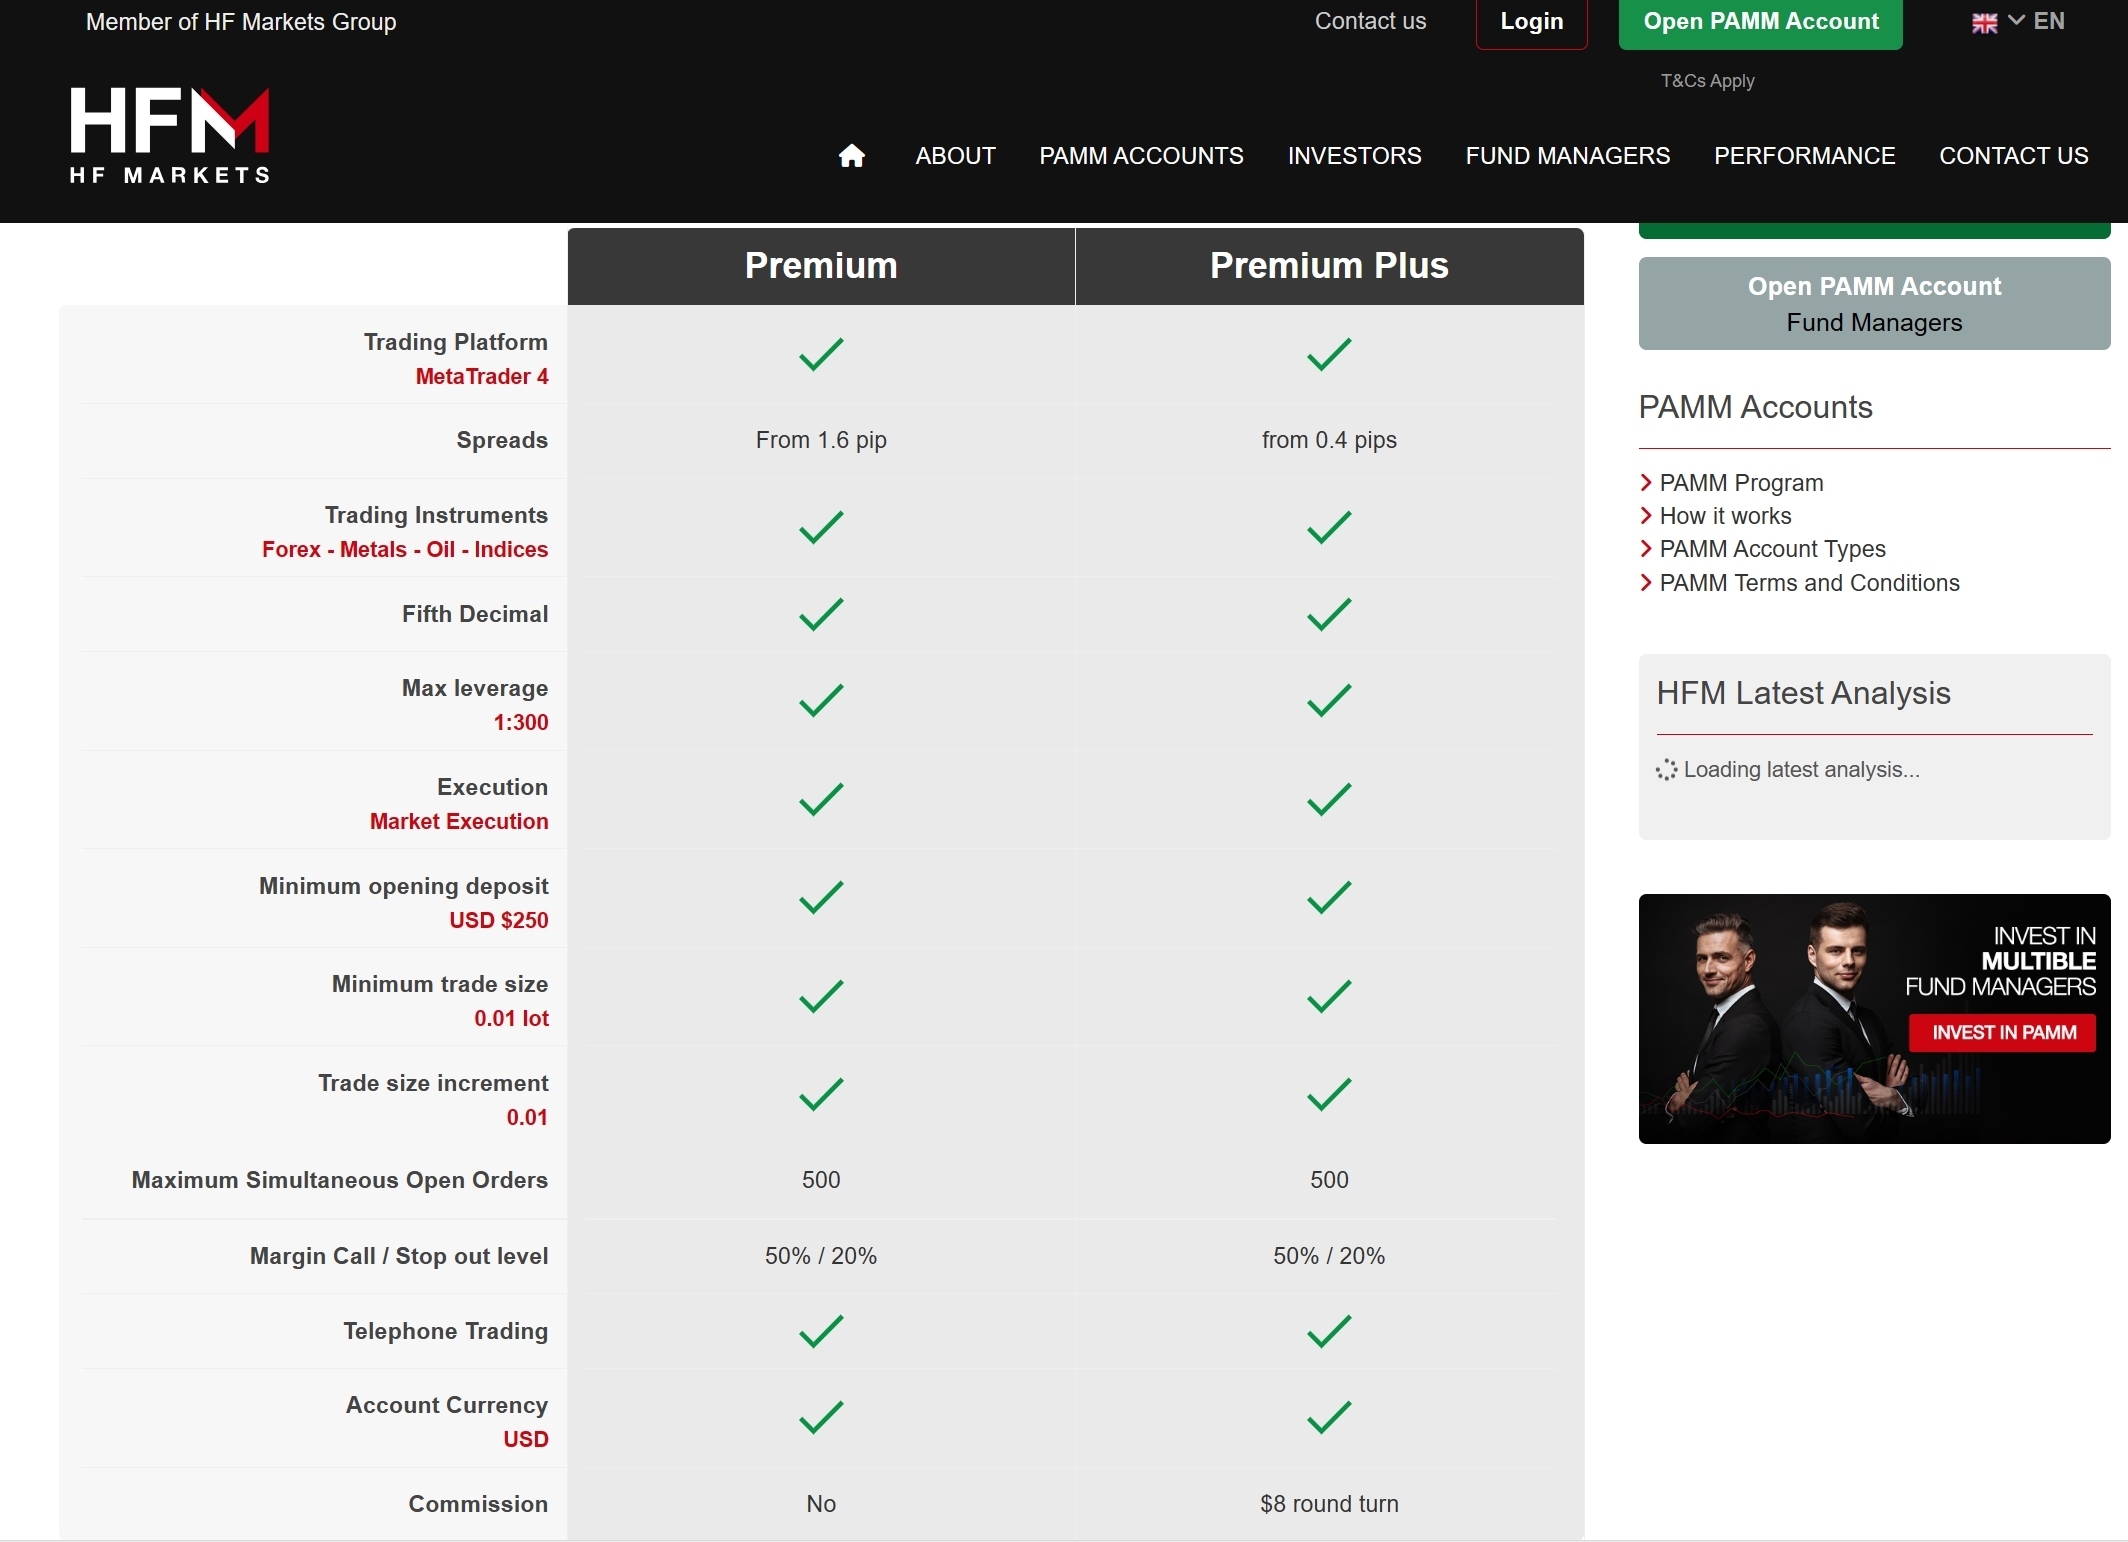Screen dimensions: 2128x1542
Task: Click the home icon in navigation bar
Action: (852, 156)
